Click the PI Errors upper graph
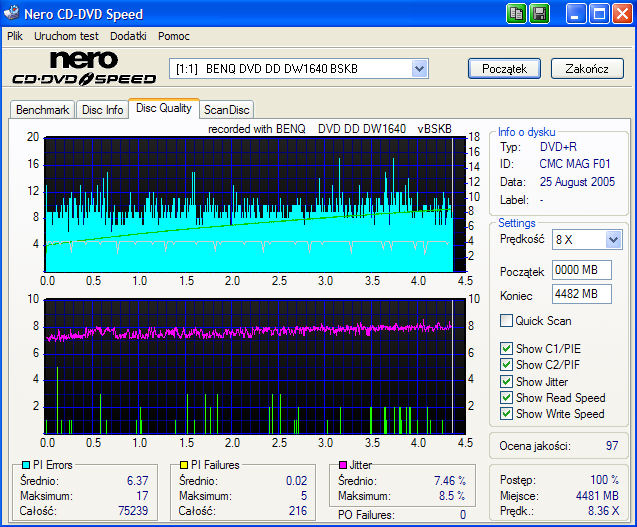637x527 pixels. pyautogui.click(x=255, y=204)
